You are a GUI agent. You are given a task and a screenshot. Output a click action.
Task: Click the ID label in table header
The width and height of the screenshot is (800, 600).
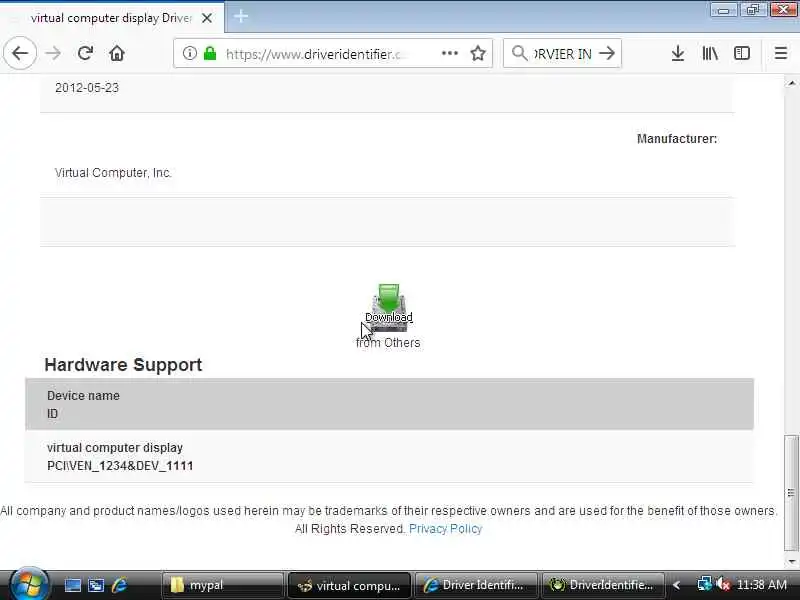pos(53,414)
